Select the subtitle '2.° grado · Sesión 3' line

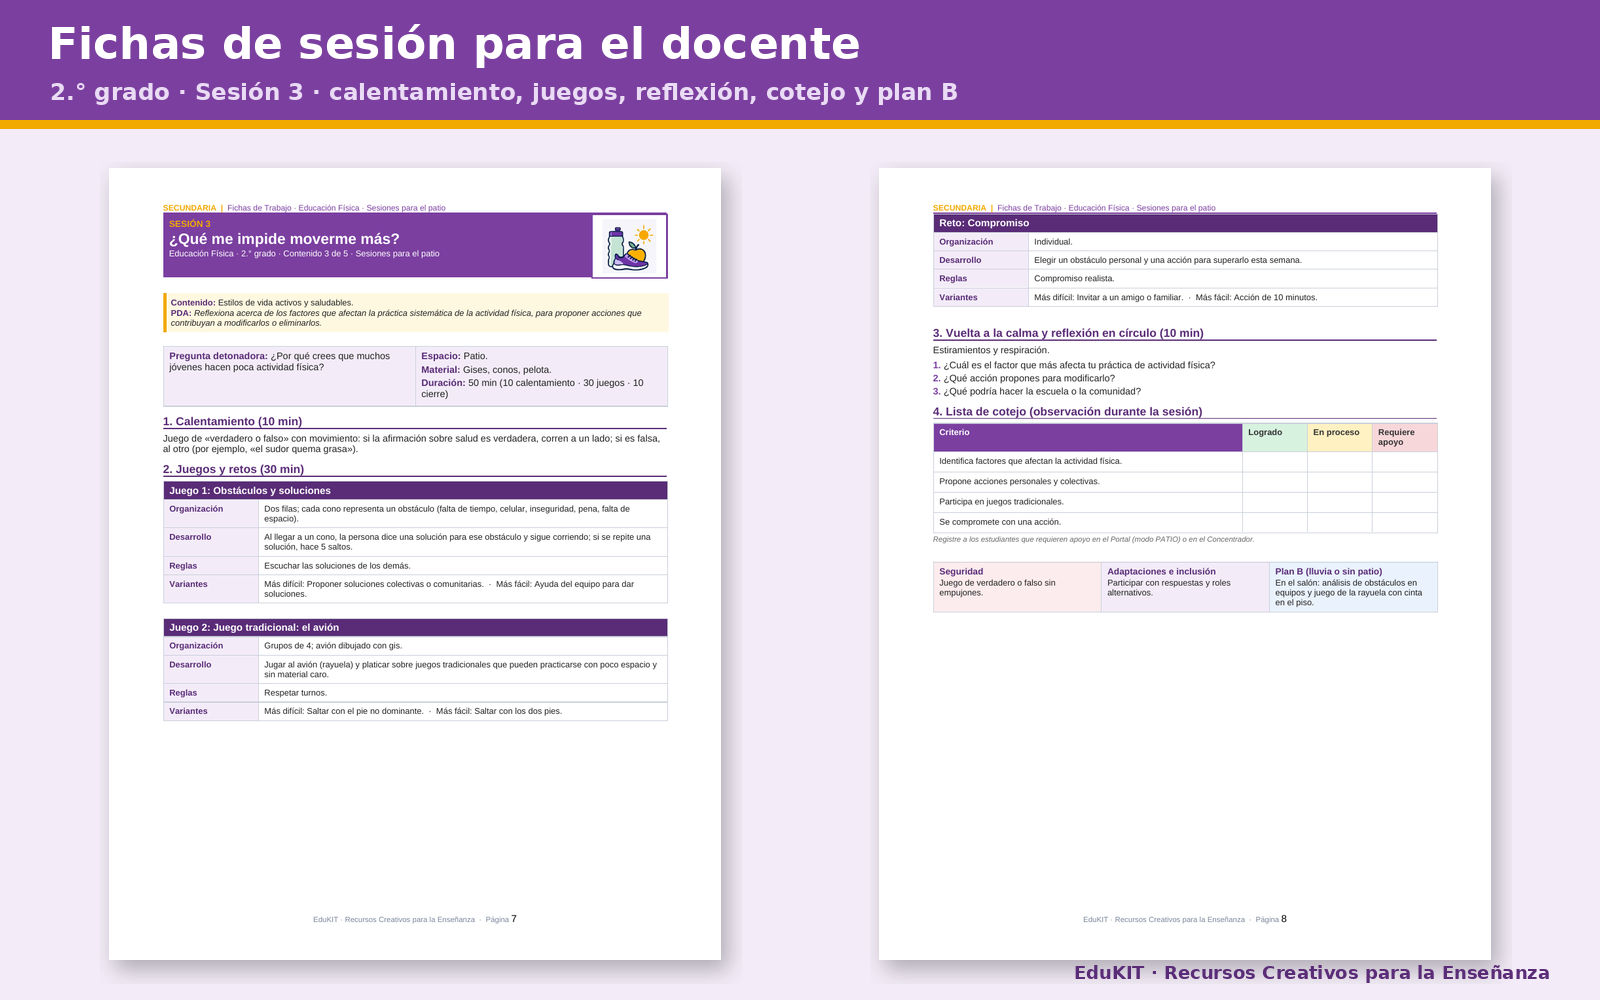tap(504, 92)
